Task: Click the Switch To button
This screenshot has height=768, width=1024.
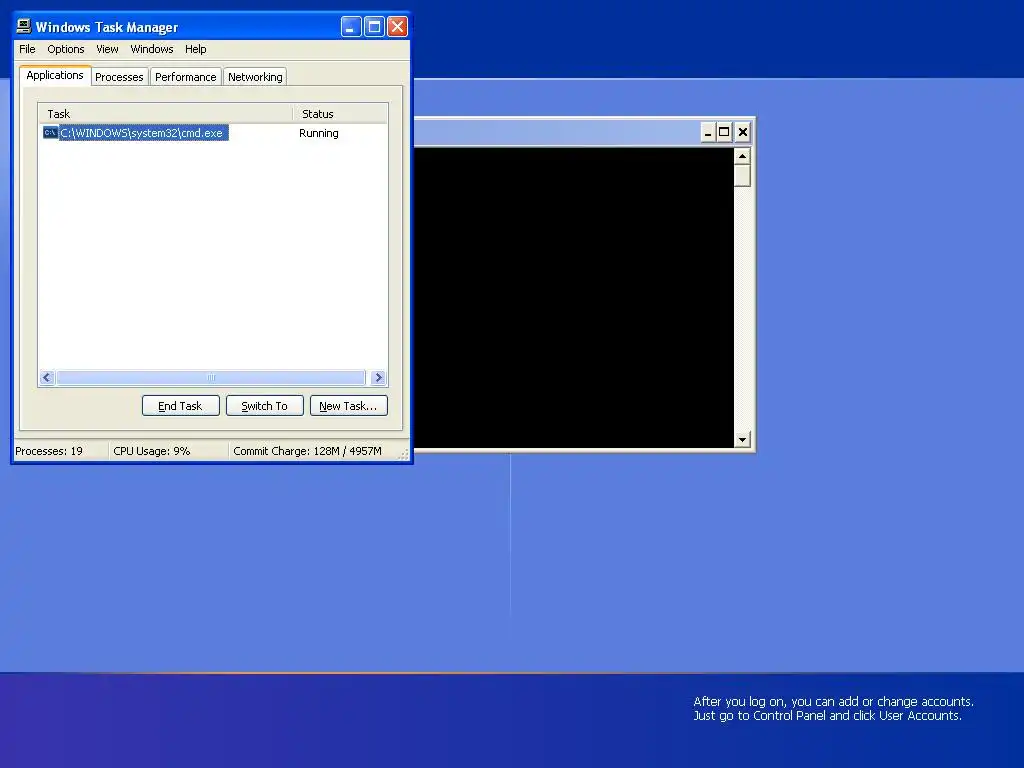Action: 264,406
